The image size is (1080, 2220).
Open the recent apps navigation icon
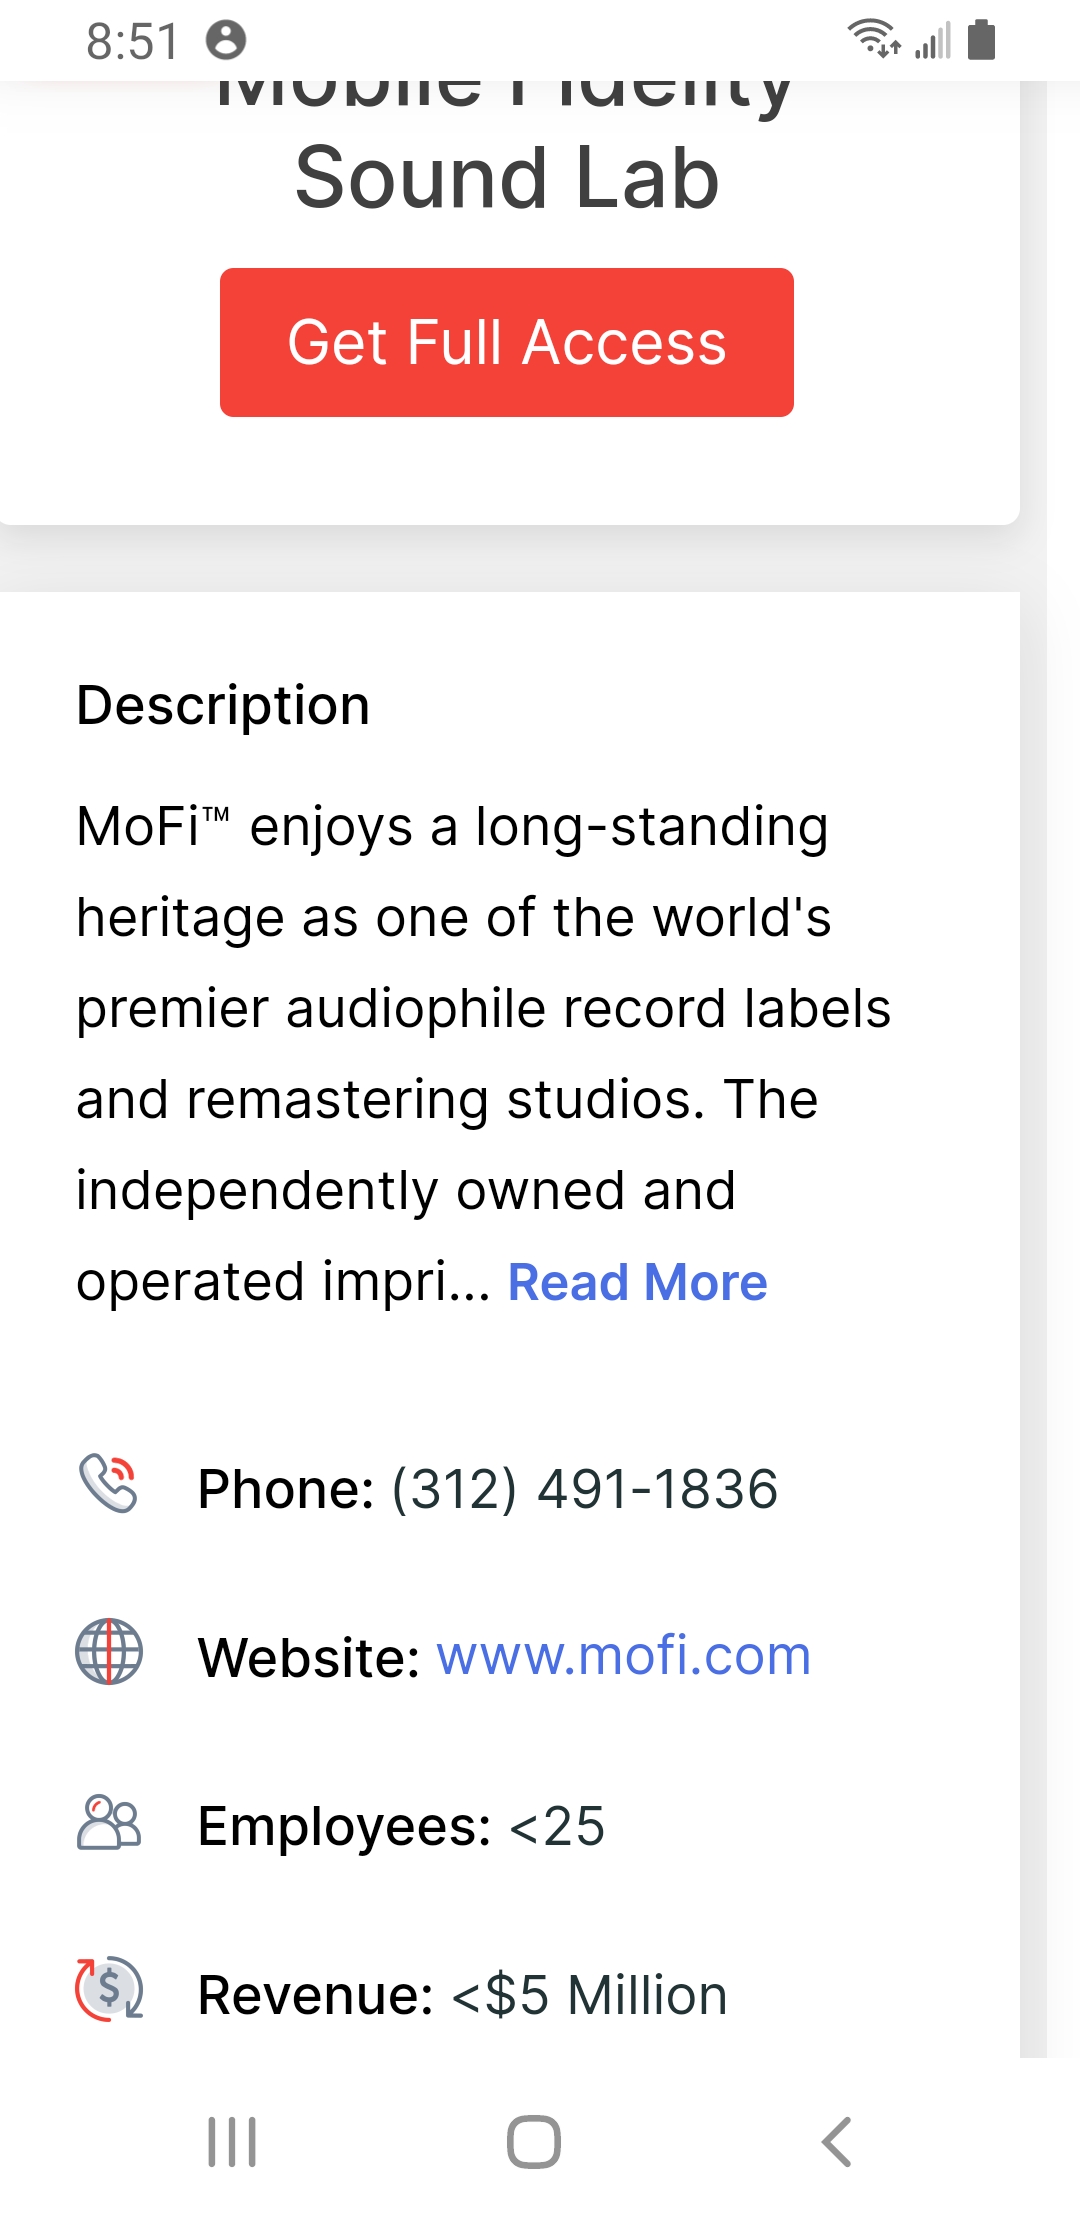click(232, 2142)
